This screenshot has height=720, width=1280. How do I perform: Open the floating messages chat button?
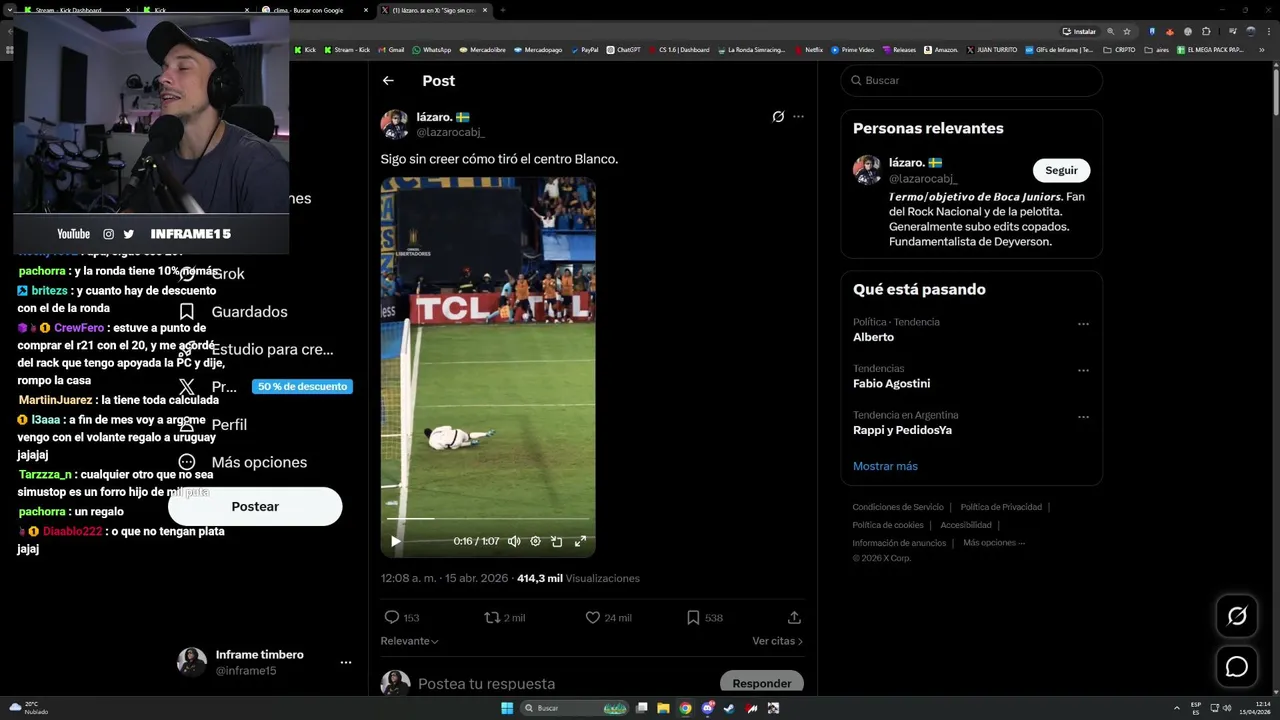1237,667
